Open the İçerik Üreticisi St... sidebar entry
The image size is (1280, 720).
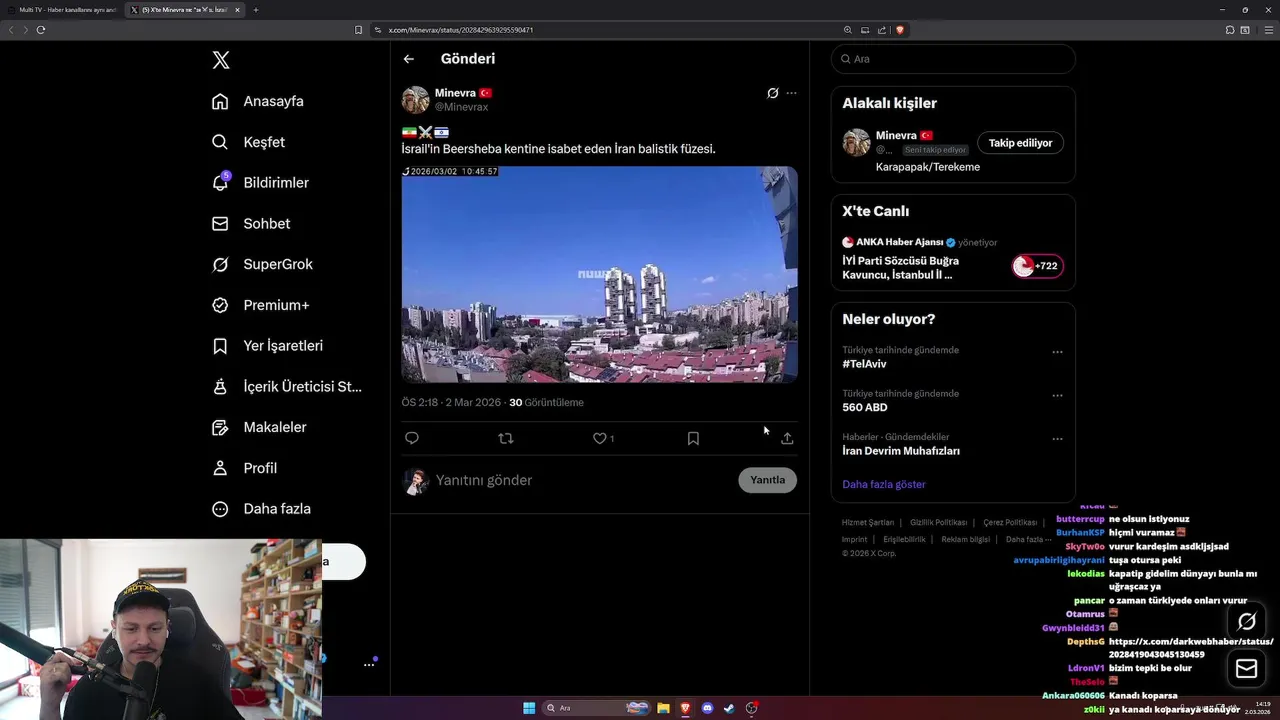(x=287, y=386)
